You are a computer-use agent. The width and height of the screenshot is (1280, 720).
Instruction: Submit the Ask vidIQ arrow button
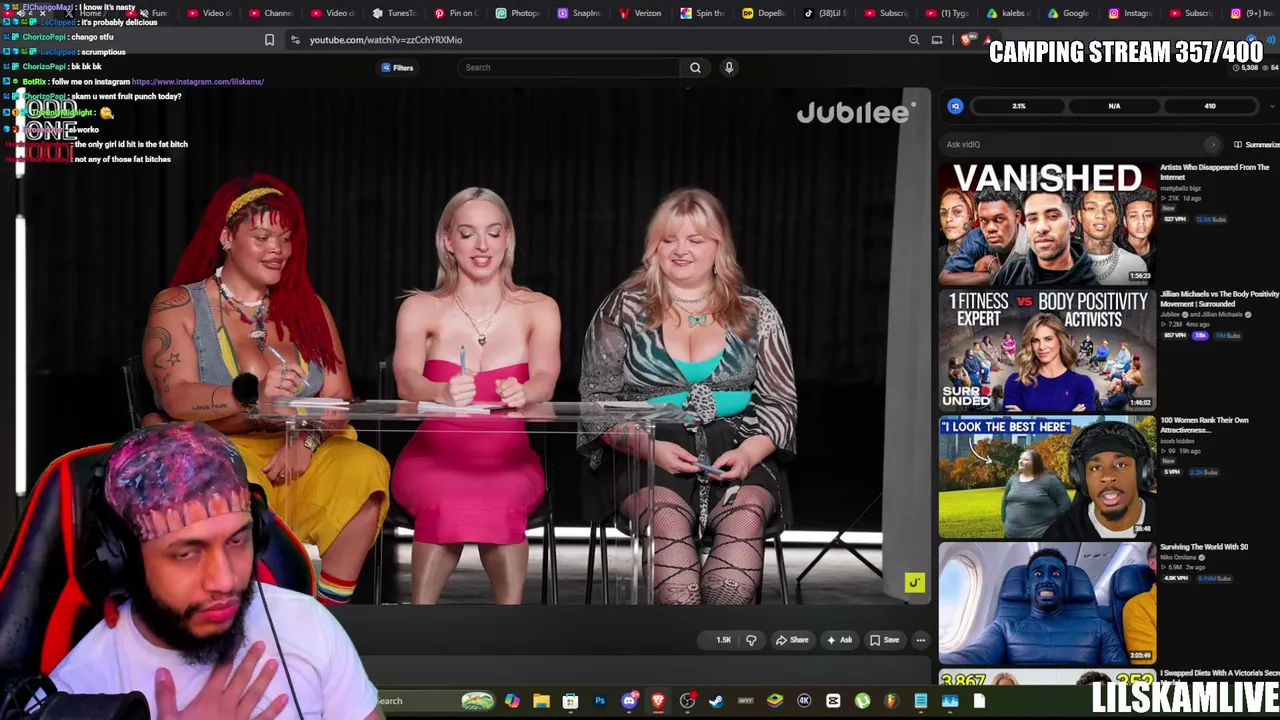point(1213,145)
